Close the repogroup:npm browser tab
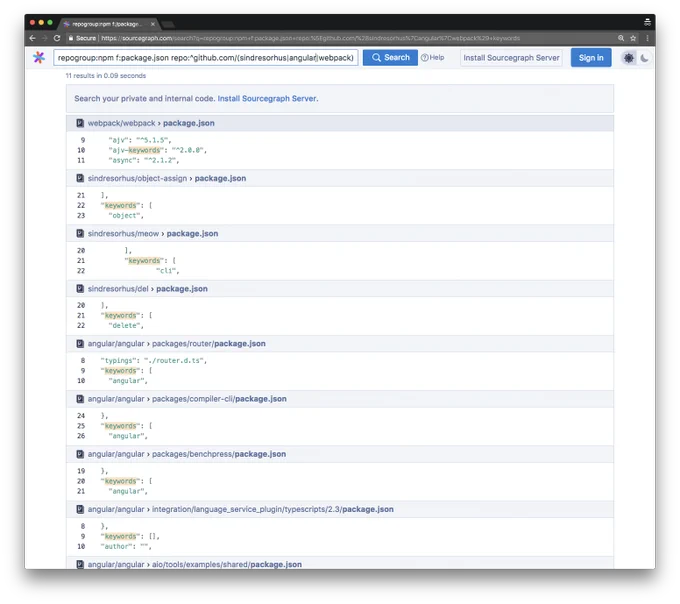 point(153,24)
